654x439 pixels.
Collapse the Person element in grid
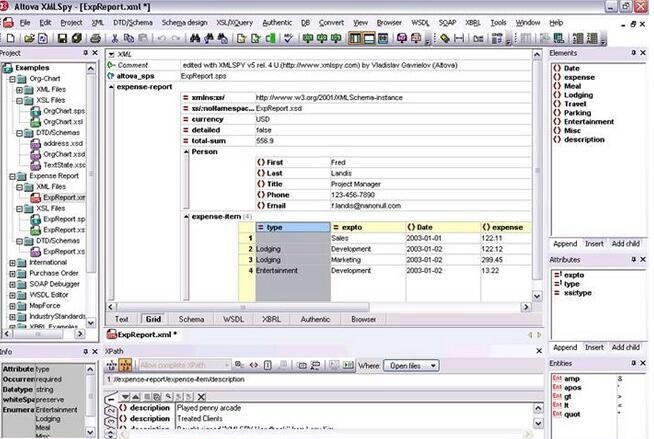186,152
